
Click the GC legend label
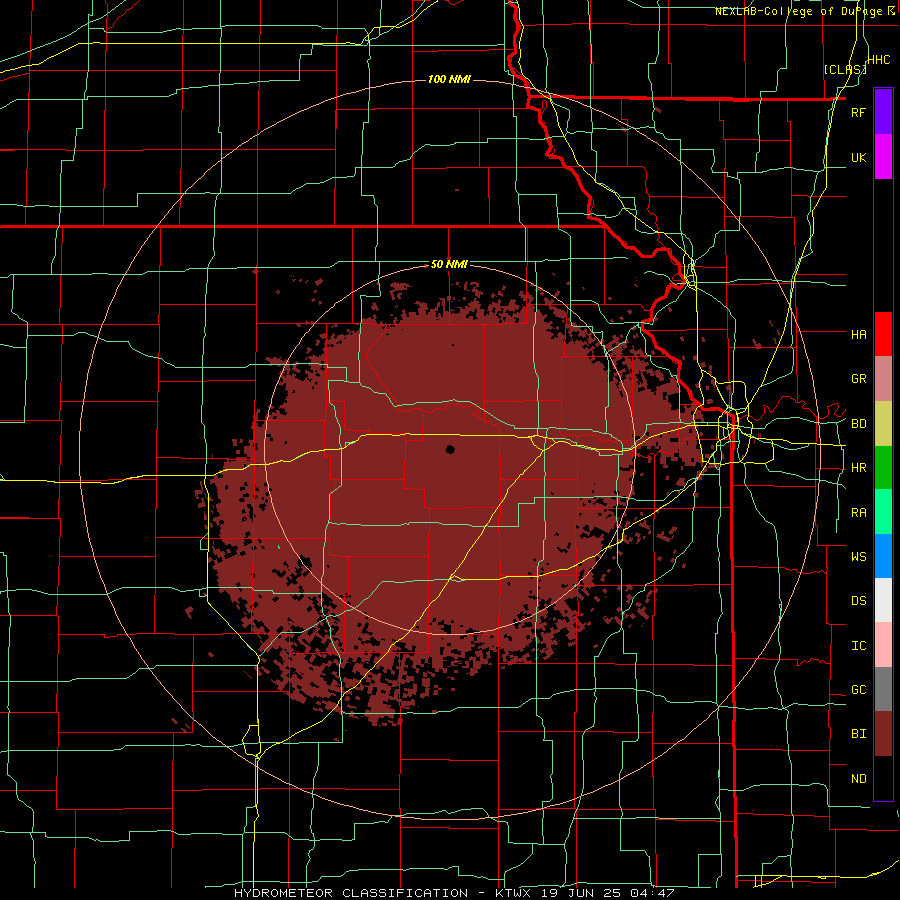click(x=858, y=690)
